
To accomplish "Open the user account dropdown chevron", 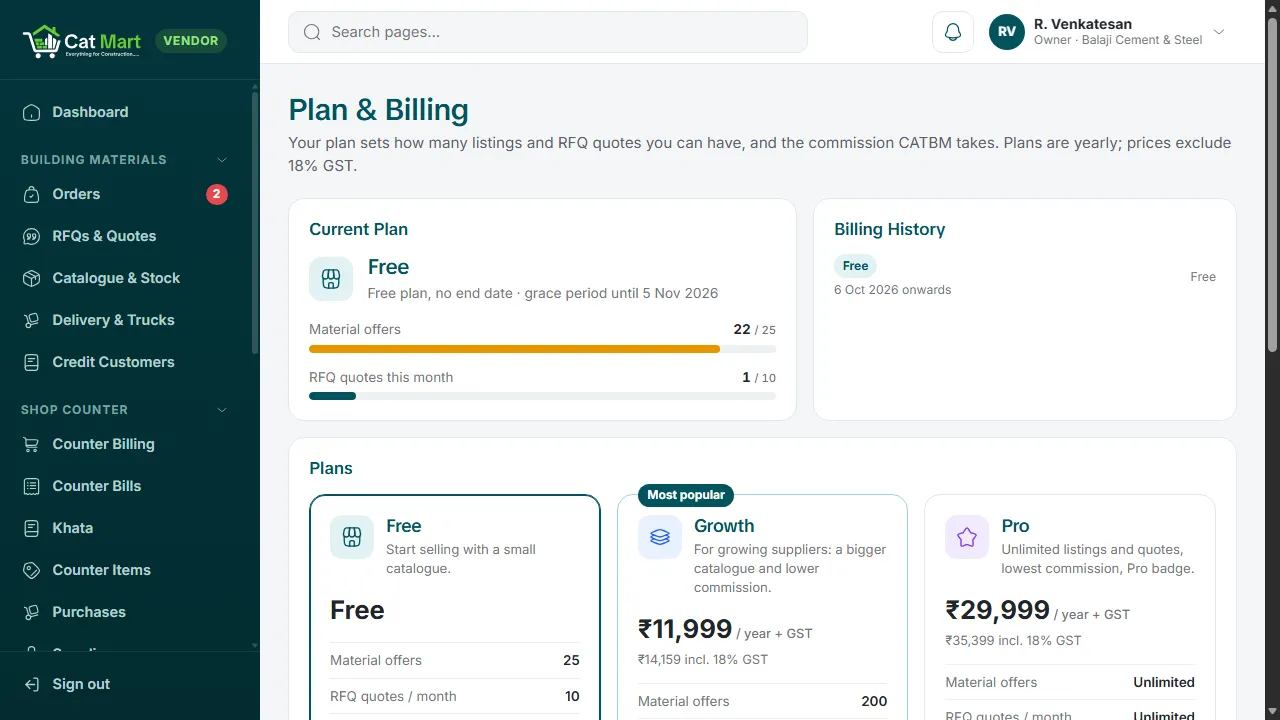I will (x=1219, y=32).
